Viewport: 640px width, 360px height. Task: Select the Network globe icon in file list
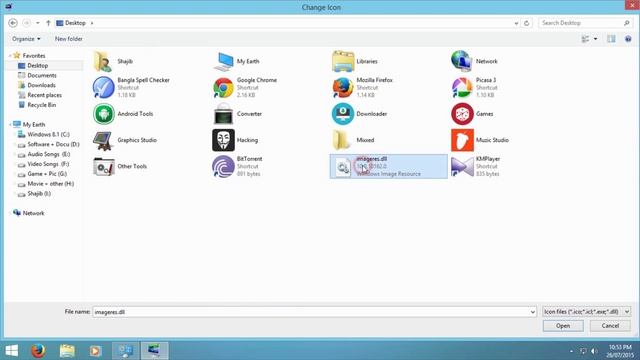point(462,61)
